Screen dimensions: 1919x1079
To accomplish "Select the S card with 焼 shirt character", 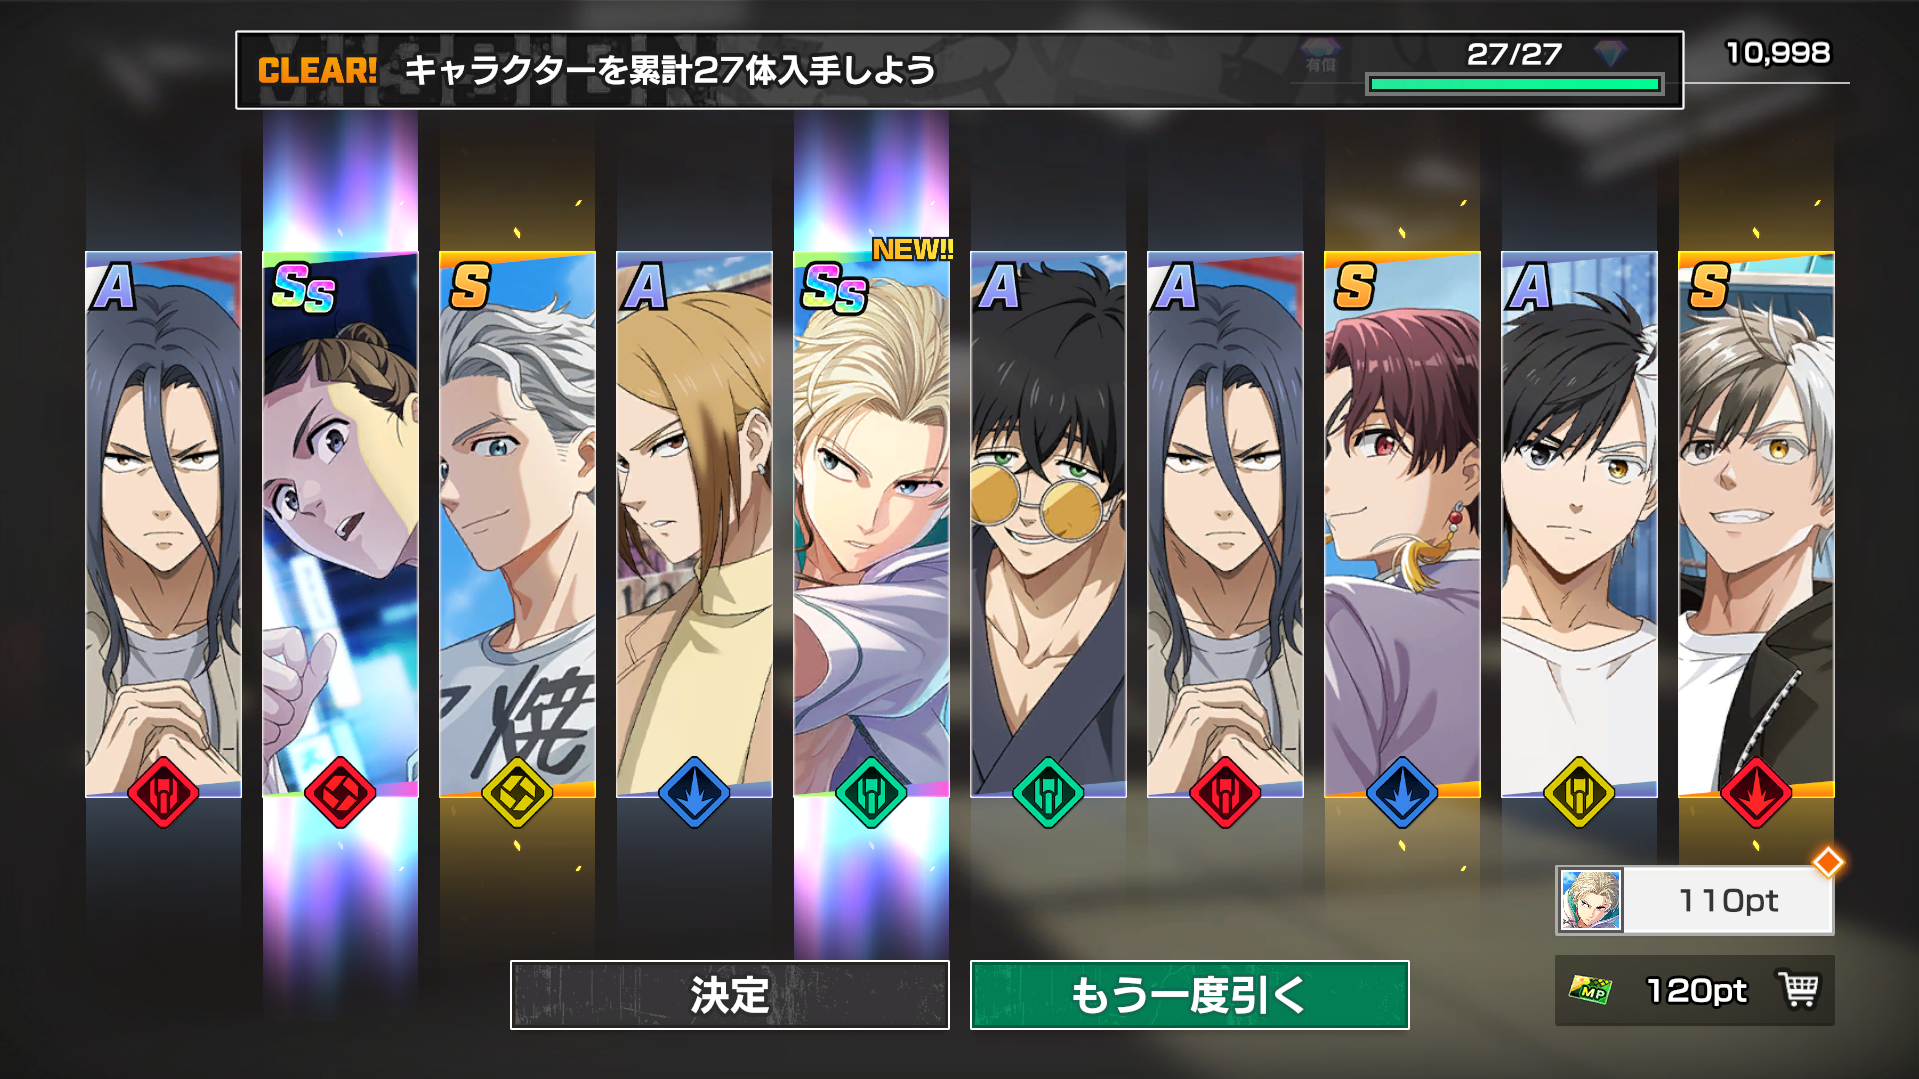I will pyautogui.click(x=517, y=524).
